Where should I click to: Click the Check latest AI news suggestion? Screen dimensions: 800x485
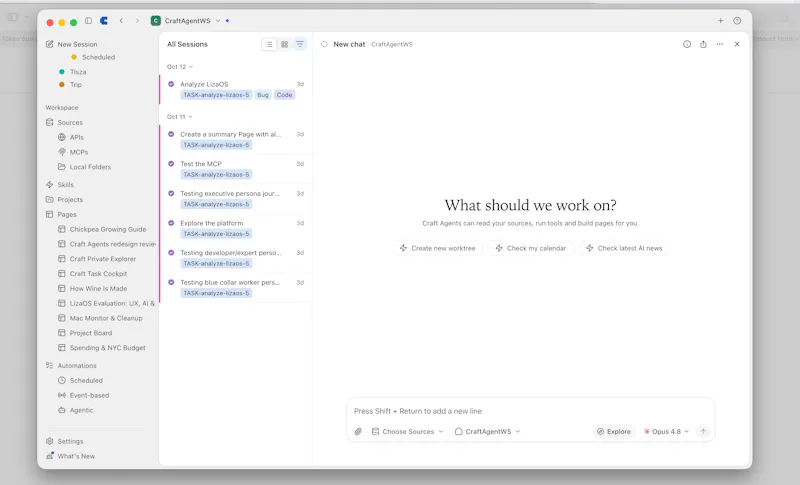tap(624, 248)
